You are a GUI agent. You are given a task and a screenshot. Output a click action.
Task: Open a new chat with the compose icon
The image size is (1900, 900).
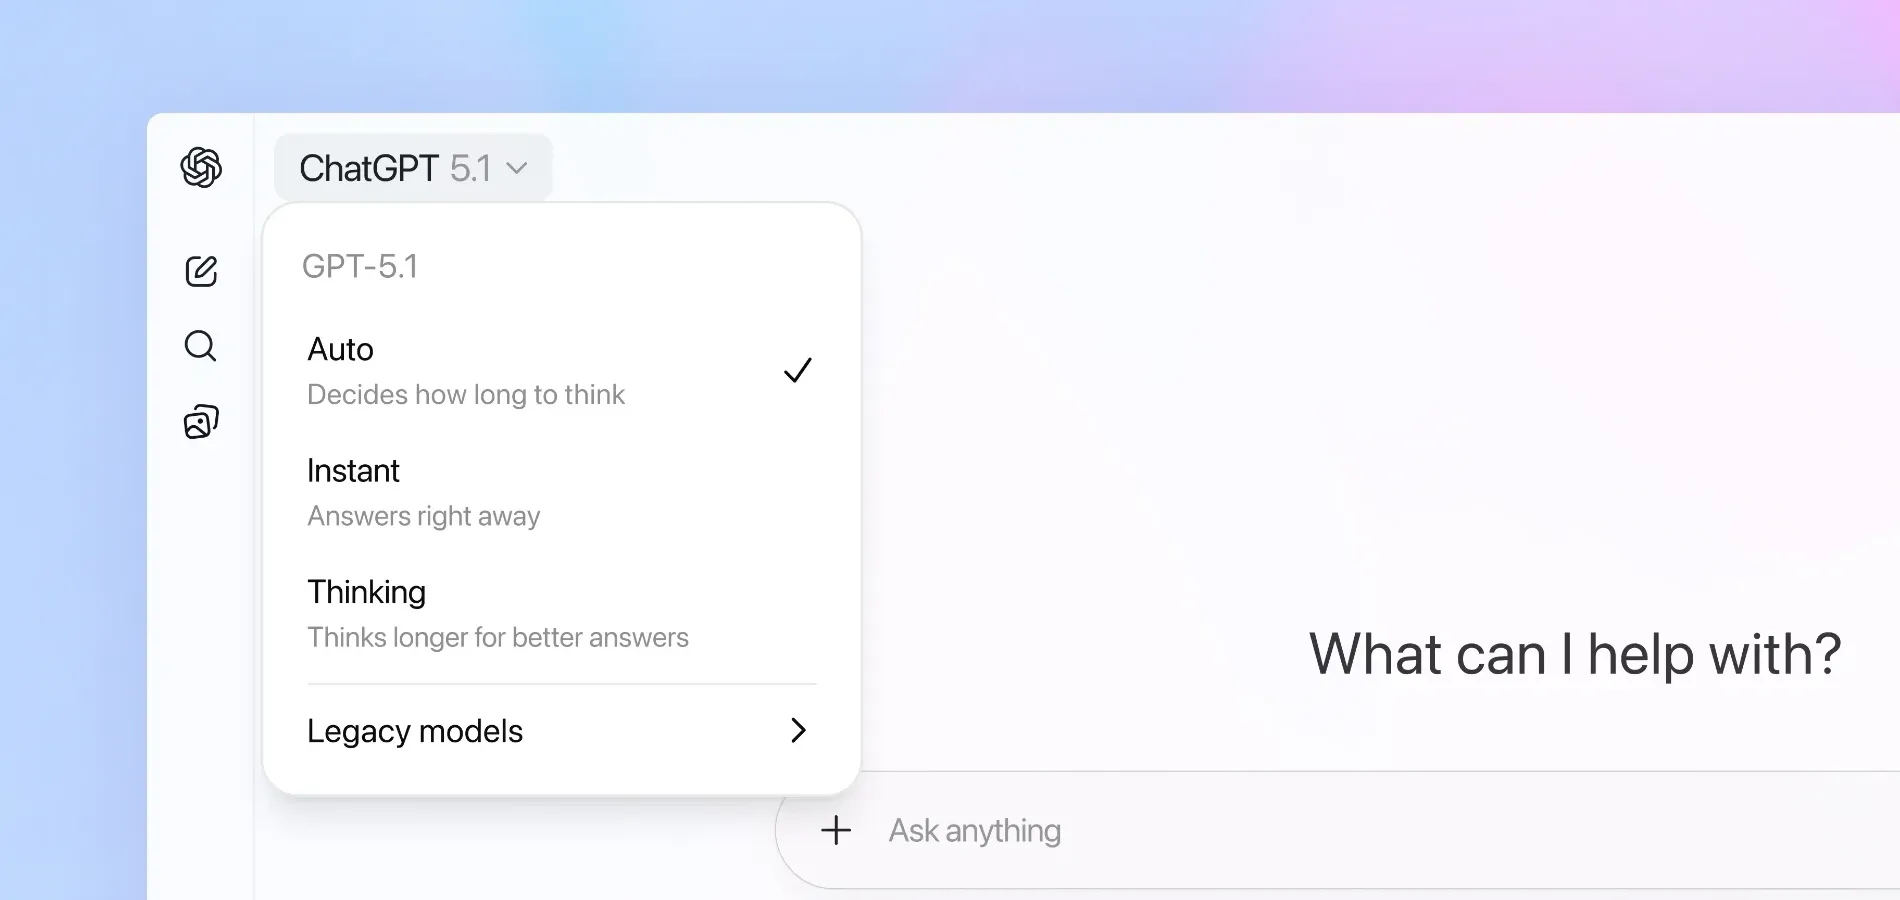(201, 271)
